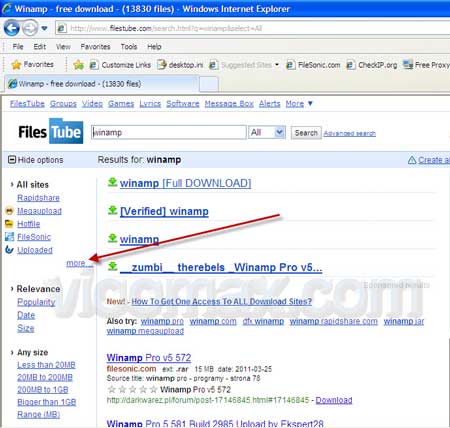Click the browser Forward arrow button
The width and height of the screenshot is (450, 428).
pyautogui.click(x=30, y=28)
